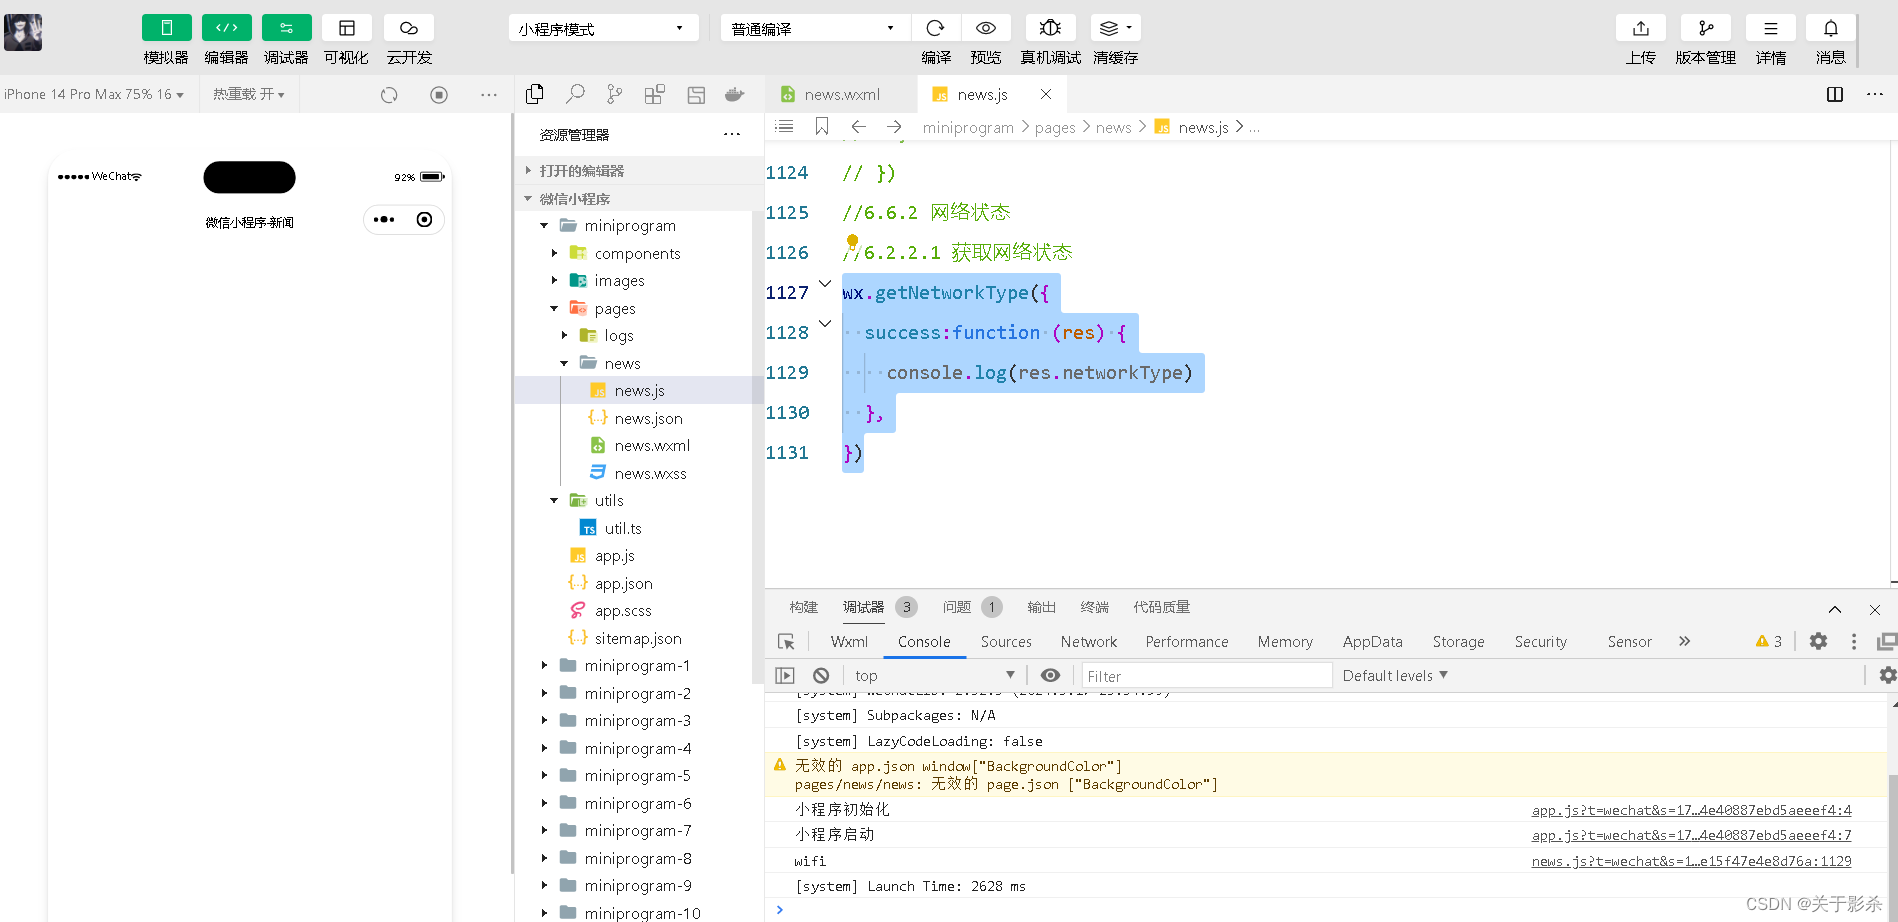Open devtools settings gear icon

pos(1818,642)
